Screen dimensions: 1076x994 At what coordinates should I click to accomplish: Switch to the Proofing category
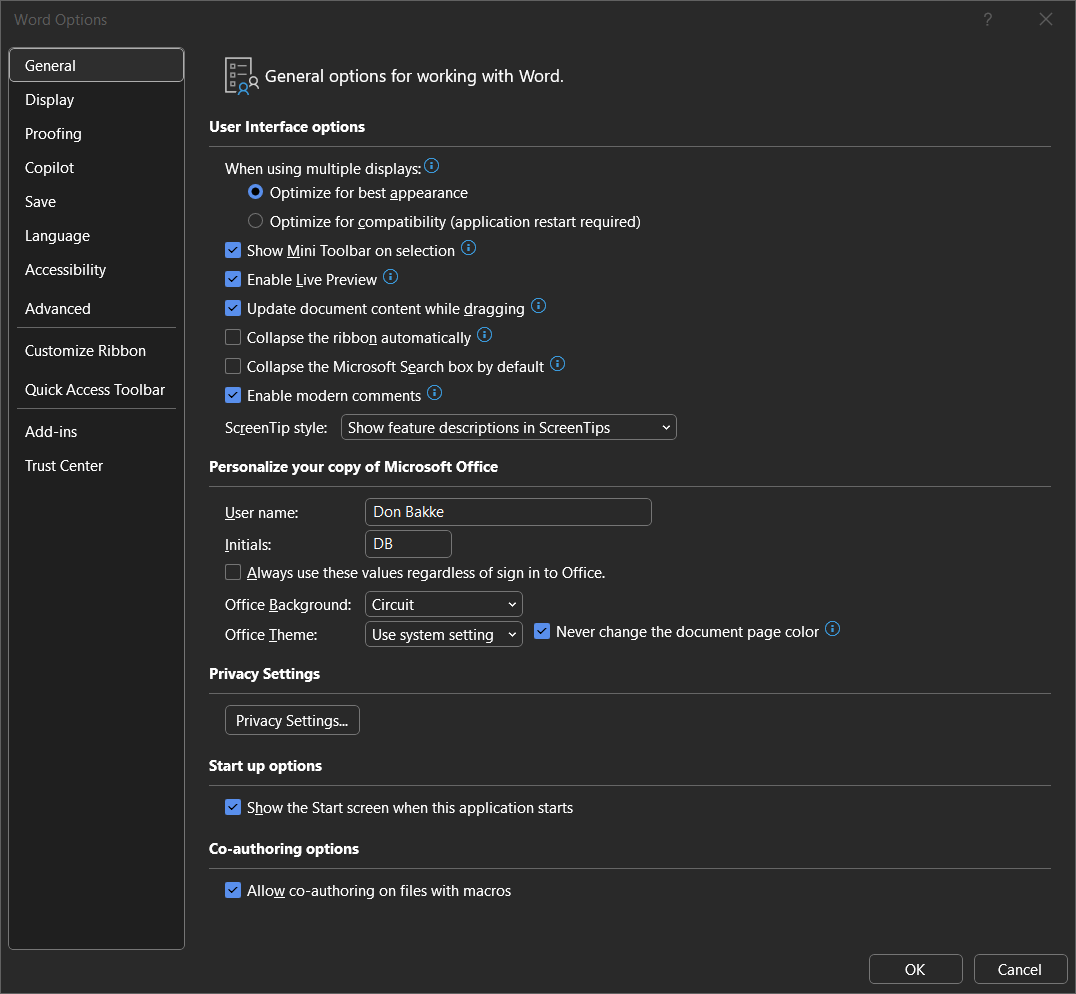tap(53, 134)
